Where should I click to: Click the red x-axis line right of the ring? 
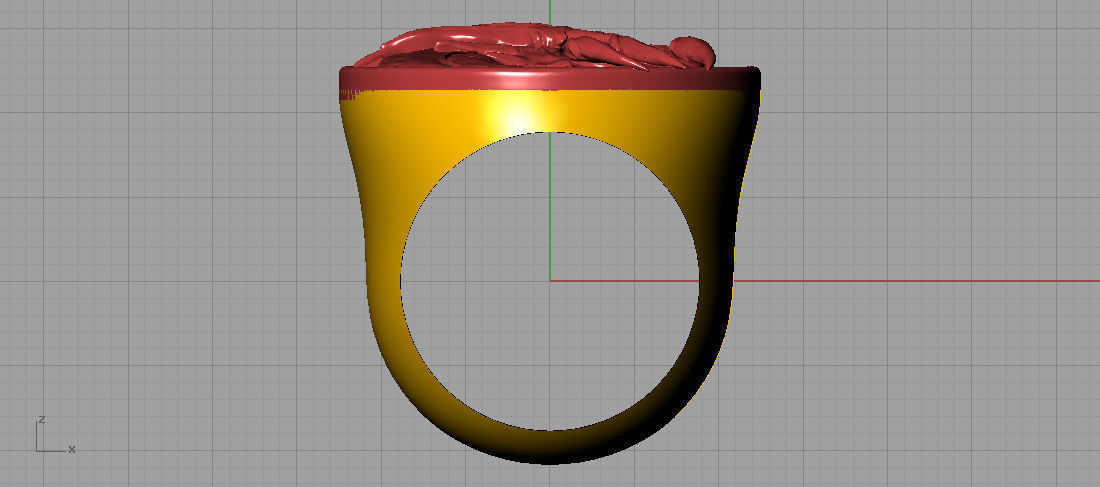(917, 281)
